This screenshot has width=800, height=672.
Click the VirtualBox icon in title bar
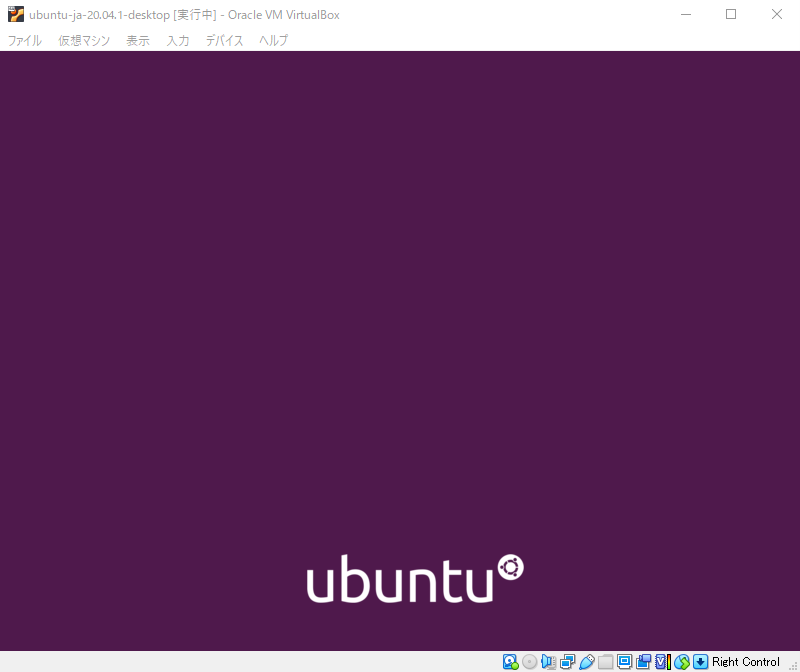click(x=16, y=14)
